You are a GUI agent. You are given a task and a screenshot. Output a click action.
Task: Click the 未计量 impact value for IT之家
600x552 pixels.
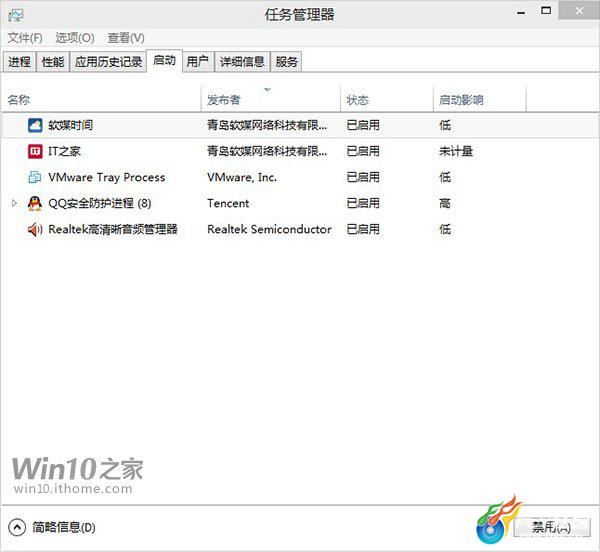tap(456, 151)
